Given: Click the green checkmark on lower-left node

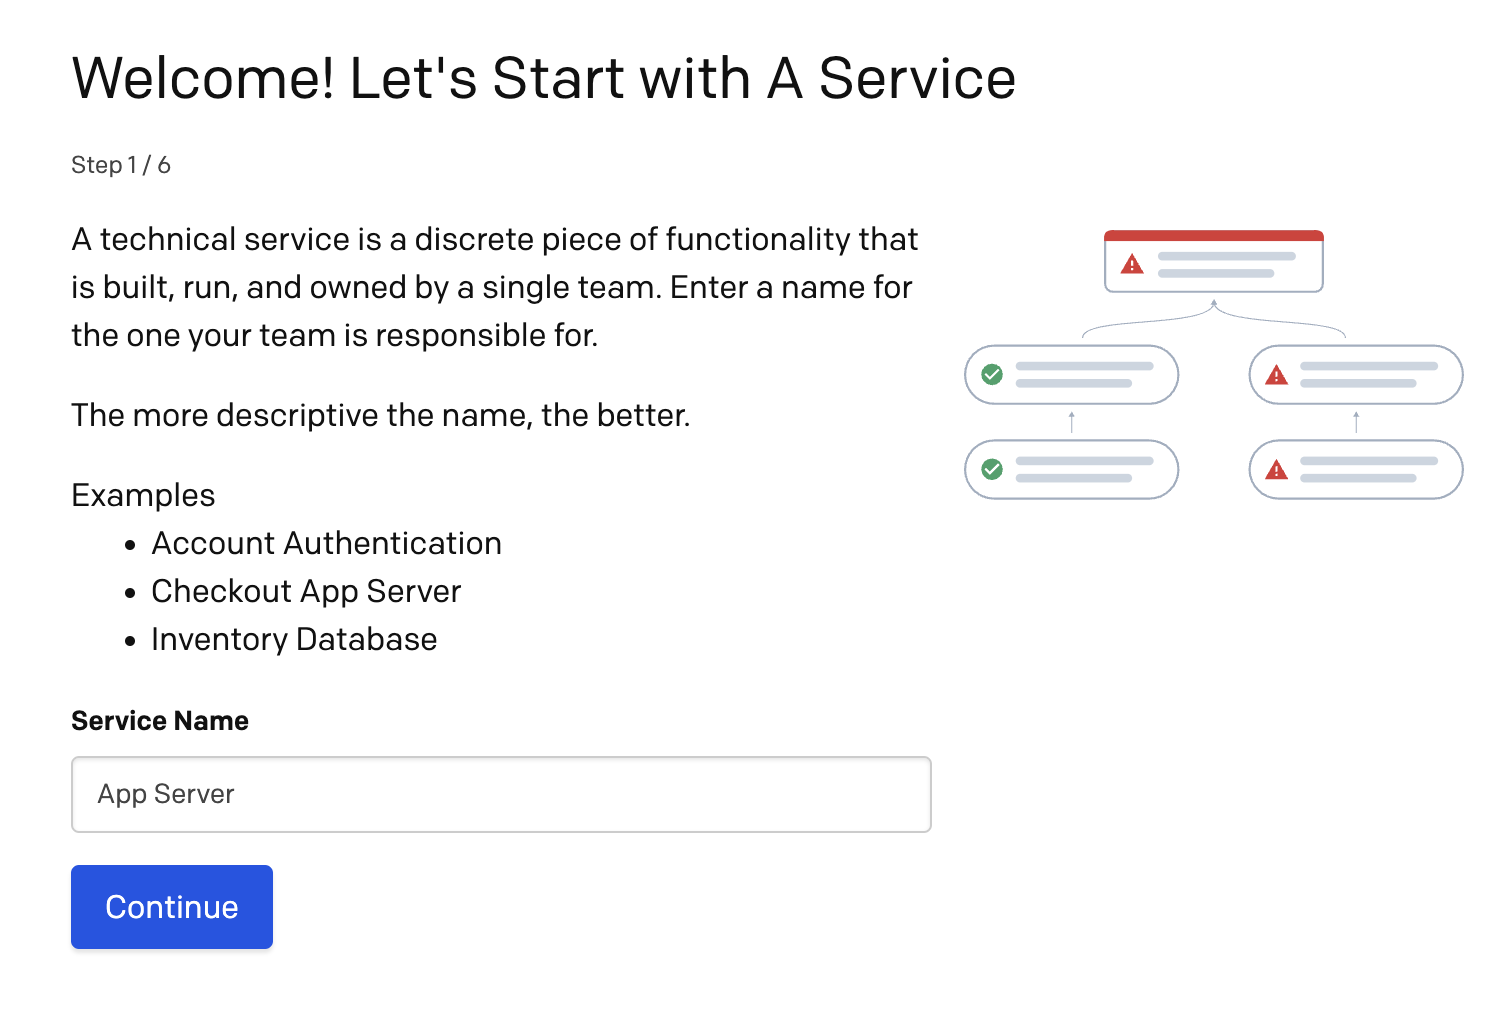Looking at the screenshot, I should 992,469.
